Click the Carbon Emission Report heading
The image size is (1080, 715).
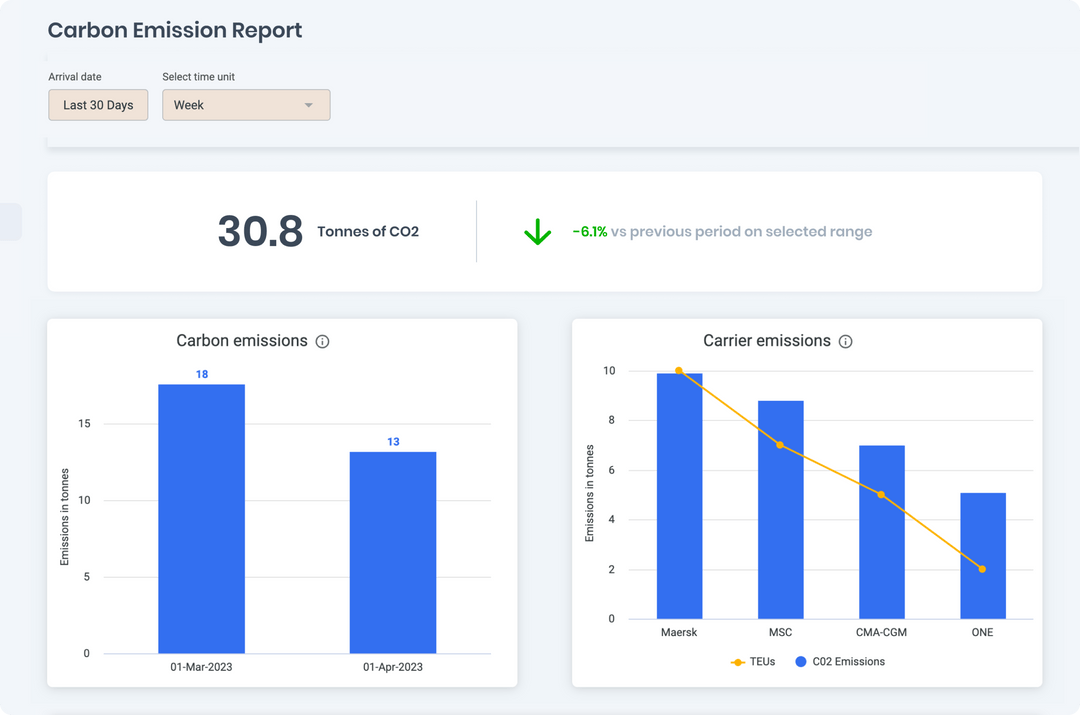[x=175, y=30]
